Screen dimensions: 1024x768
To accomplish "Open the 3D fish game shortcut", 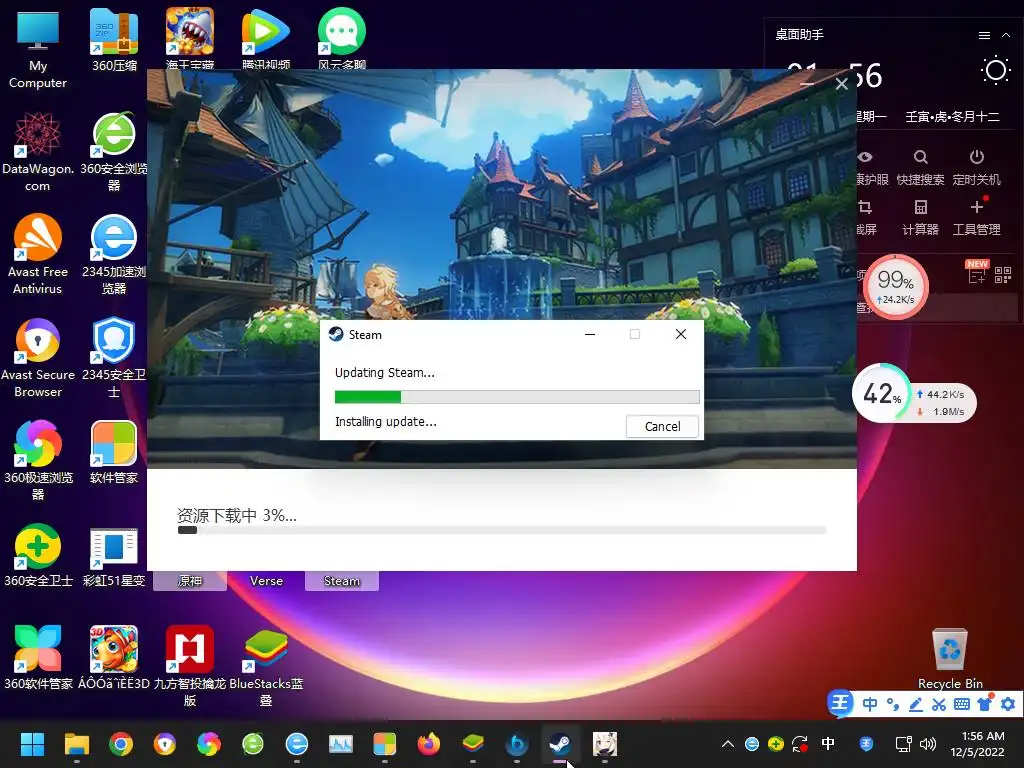I will [x=114, y=658].
